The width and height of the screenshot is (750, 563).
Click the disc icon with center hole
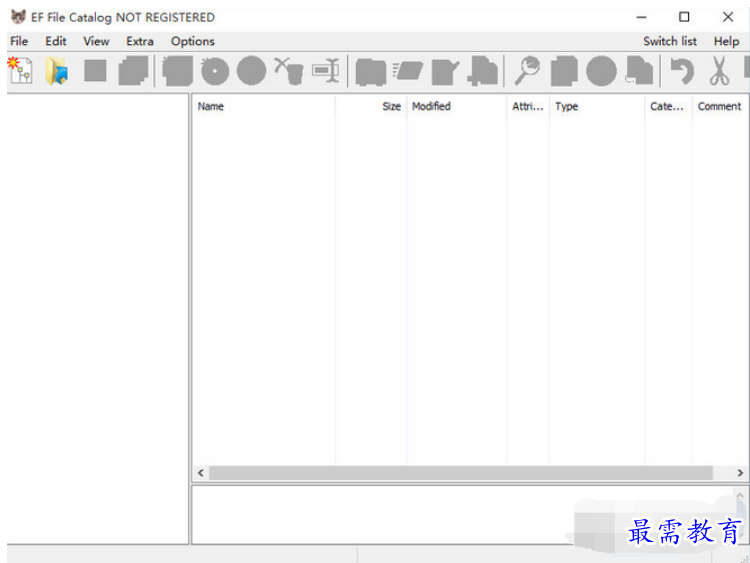[x=215, y=71]
